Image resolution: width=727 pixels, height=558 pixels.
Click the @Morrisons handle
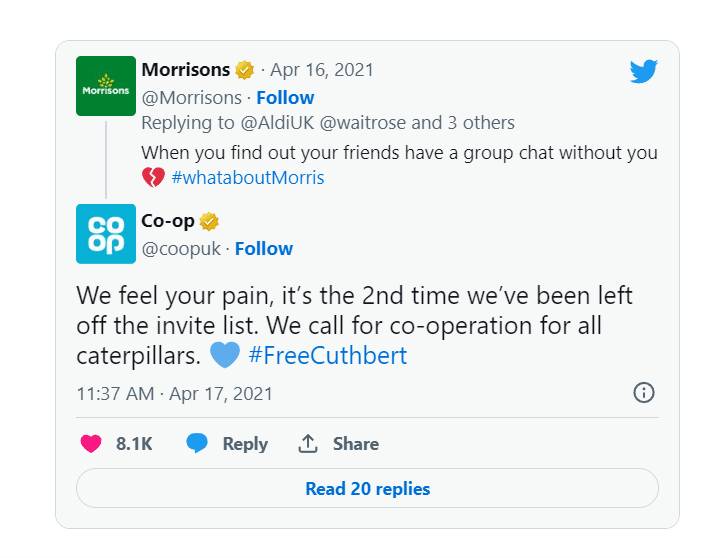[x=191, y=97]
